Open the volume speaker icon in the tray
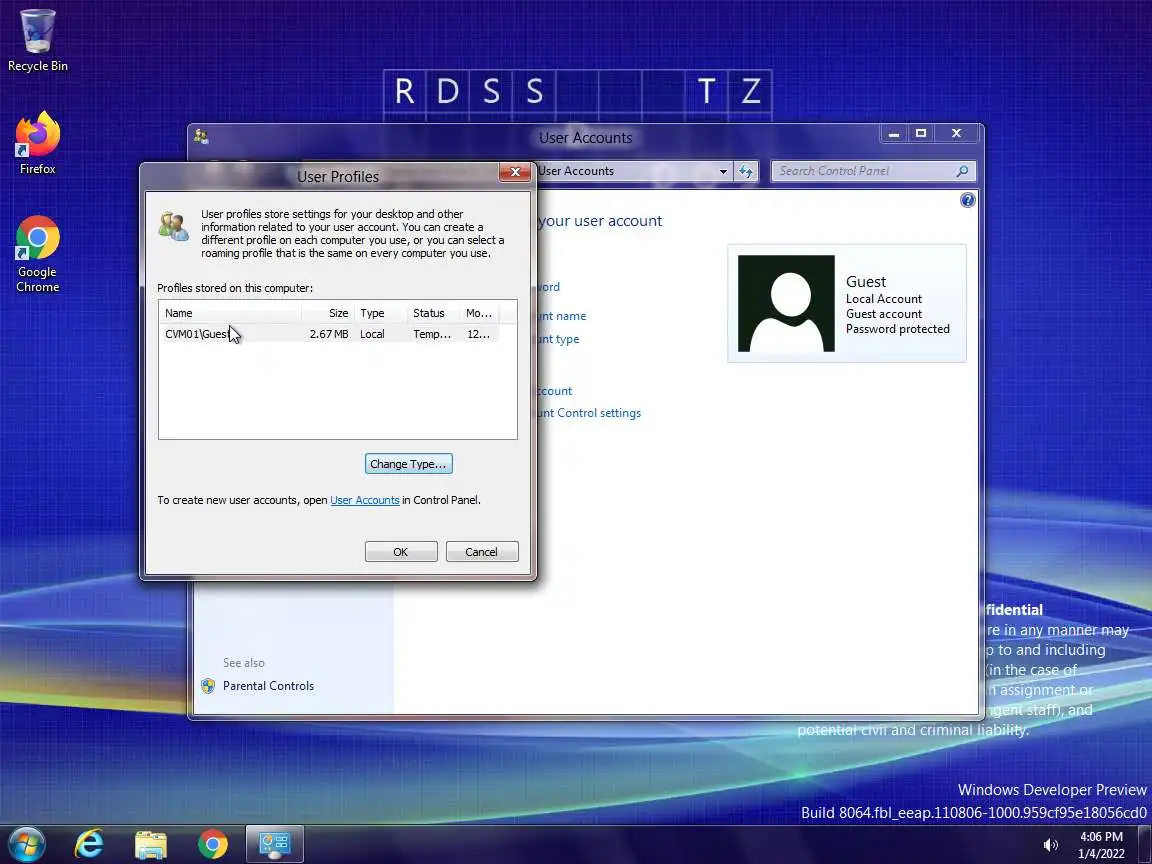The width and height of the screenshot is (1152, 864). 1051,845
